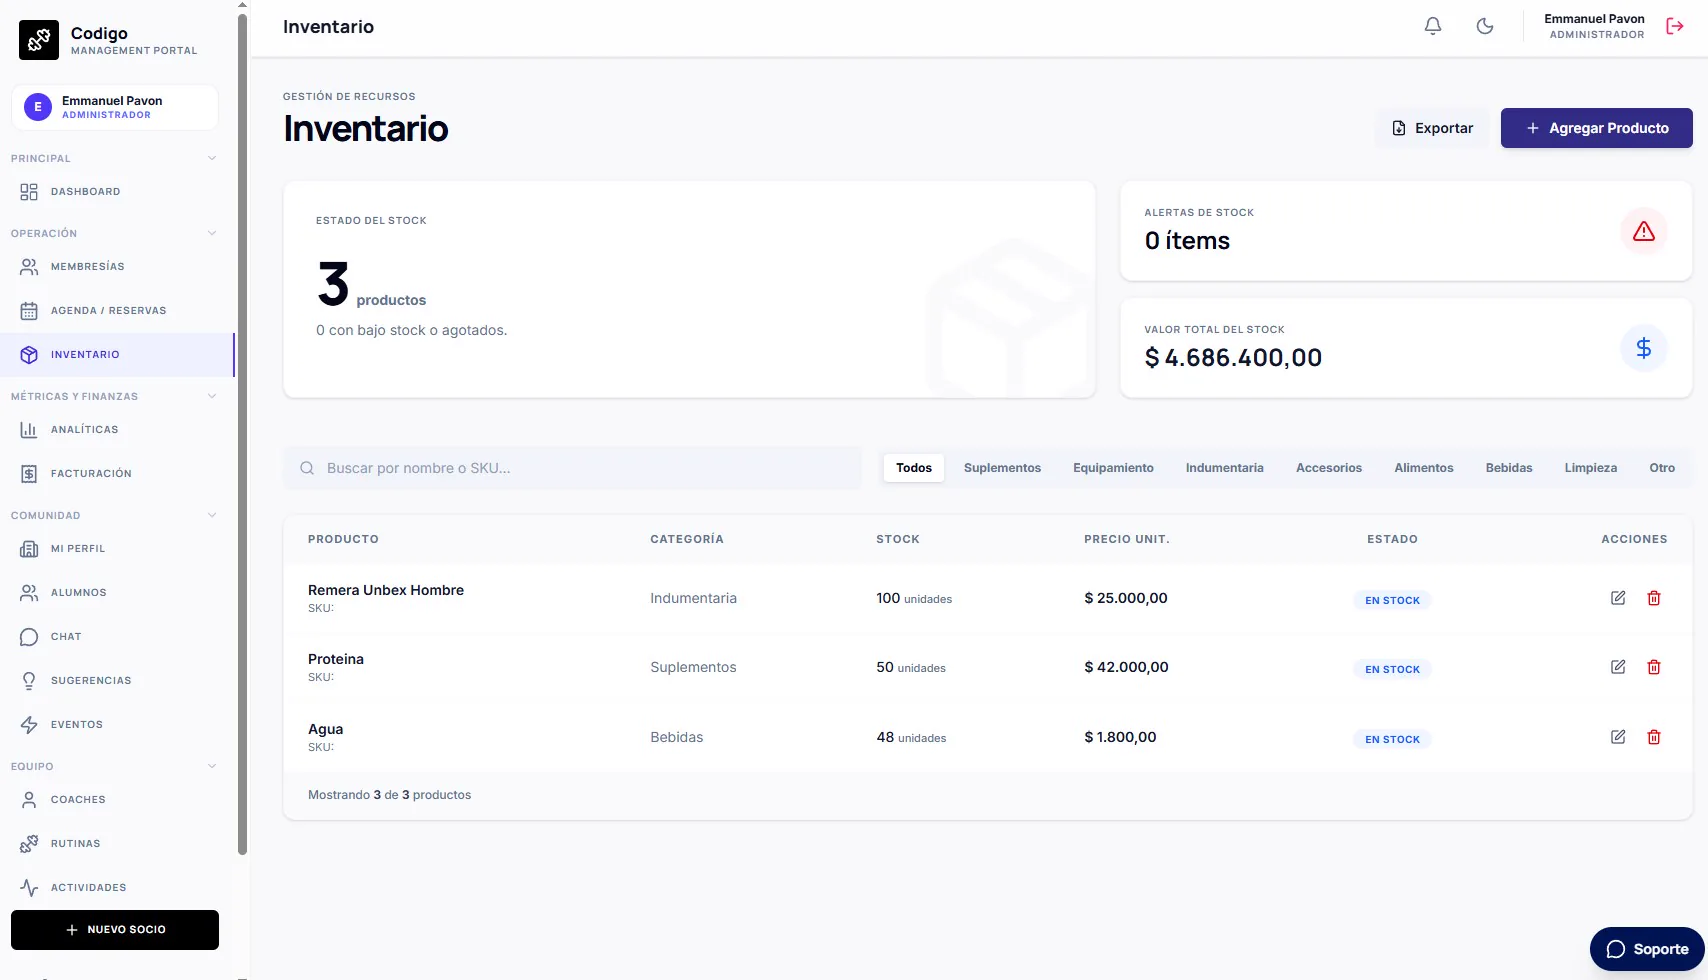Edit the Agua product
The width and height of the screenshot is (1708, 980).
[1618, 737]
